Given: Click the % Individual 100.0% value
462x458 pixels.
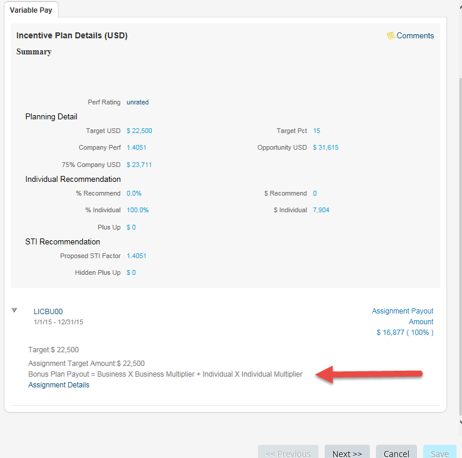Looking at the screenshot, I should click(x=138, y=210).
